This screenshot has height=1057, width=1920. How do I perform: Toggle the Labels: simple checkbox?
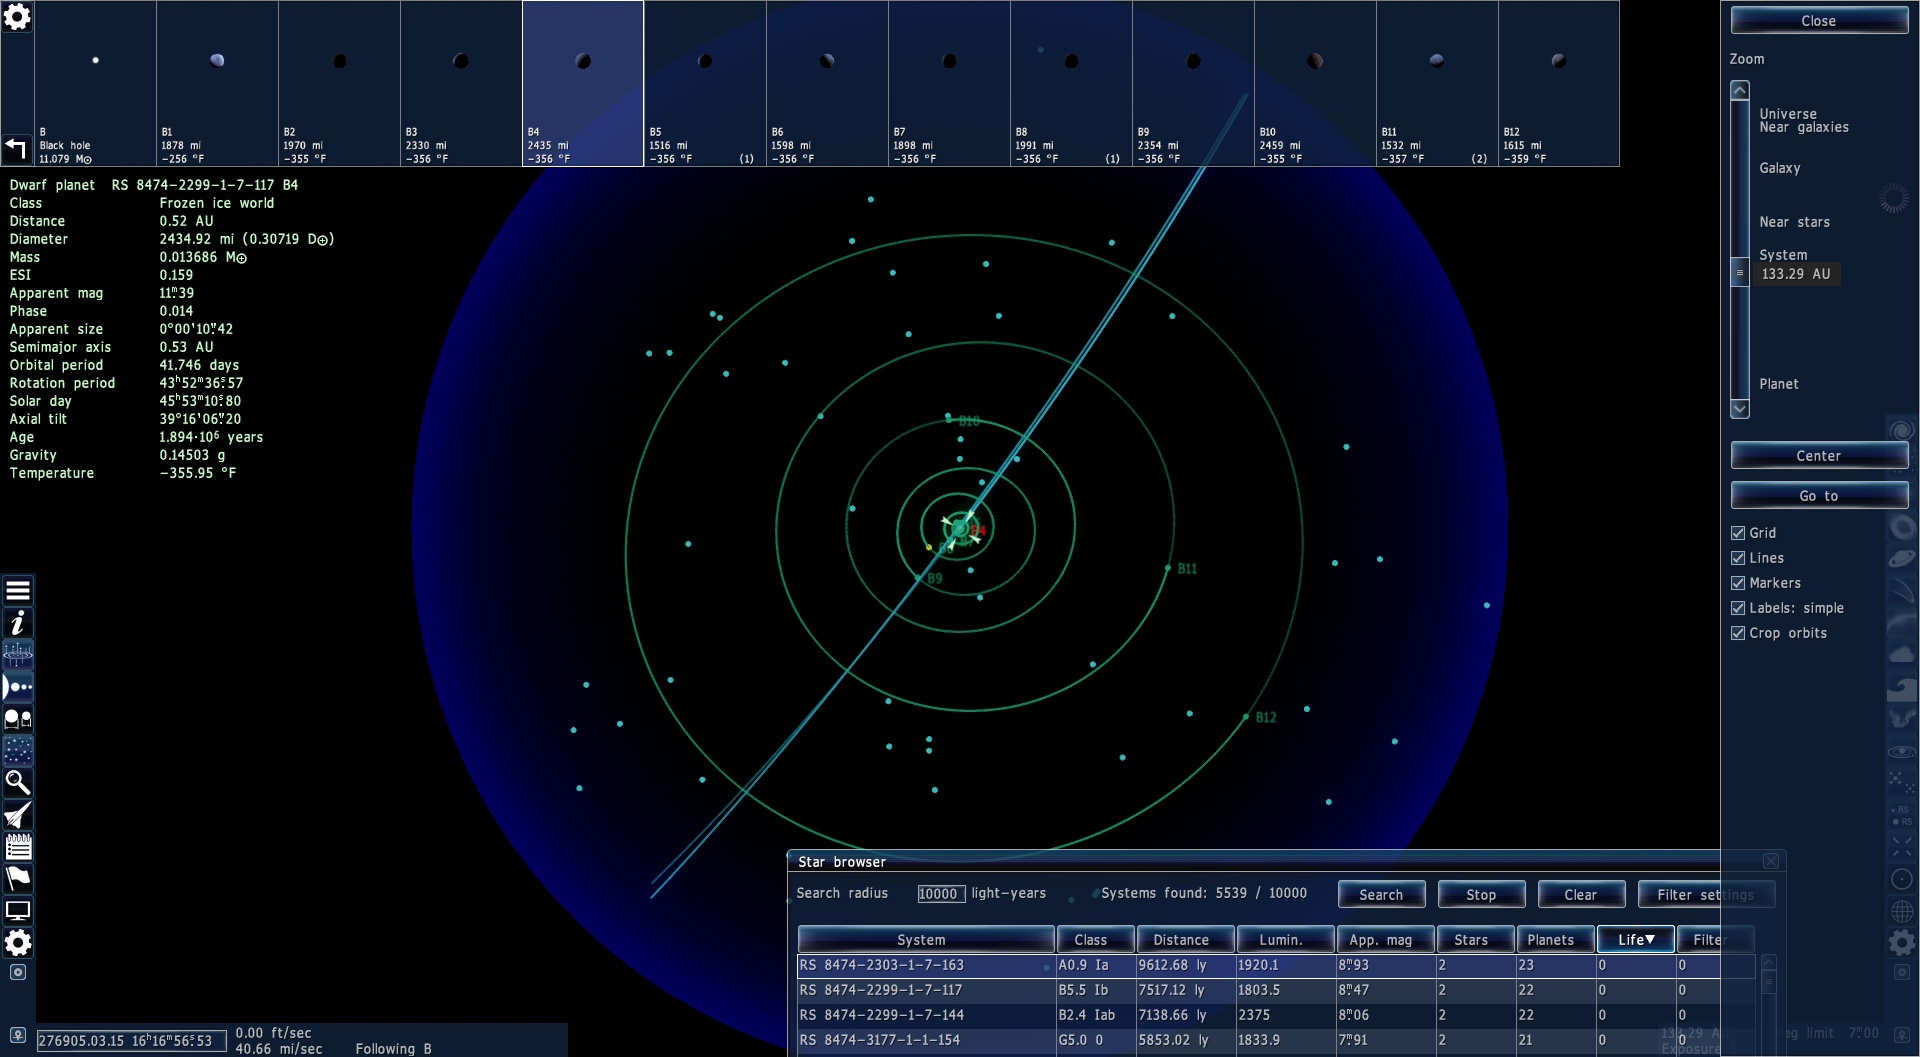pyautogui.click(x=1738, y=608)
